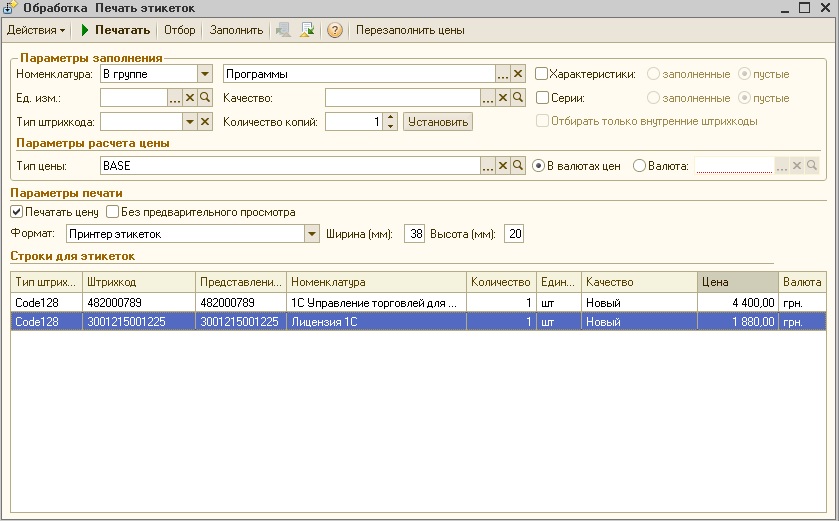Increase Количество копий with the up arrow
The height and width of the screenshot is (521, 839).
click(391, 117)
